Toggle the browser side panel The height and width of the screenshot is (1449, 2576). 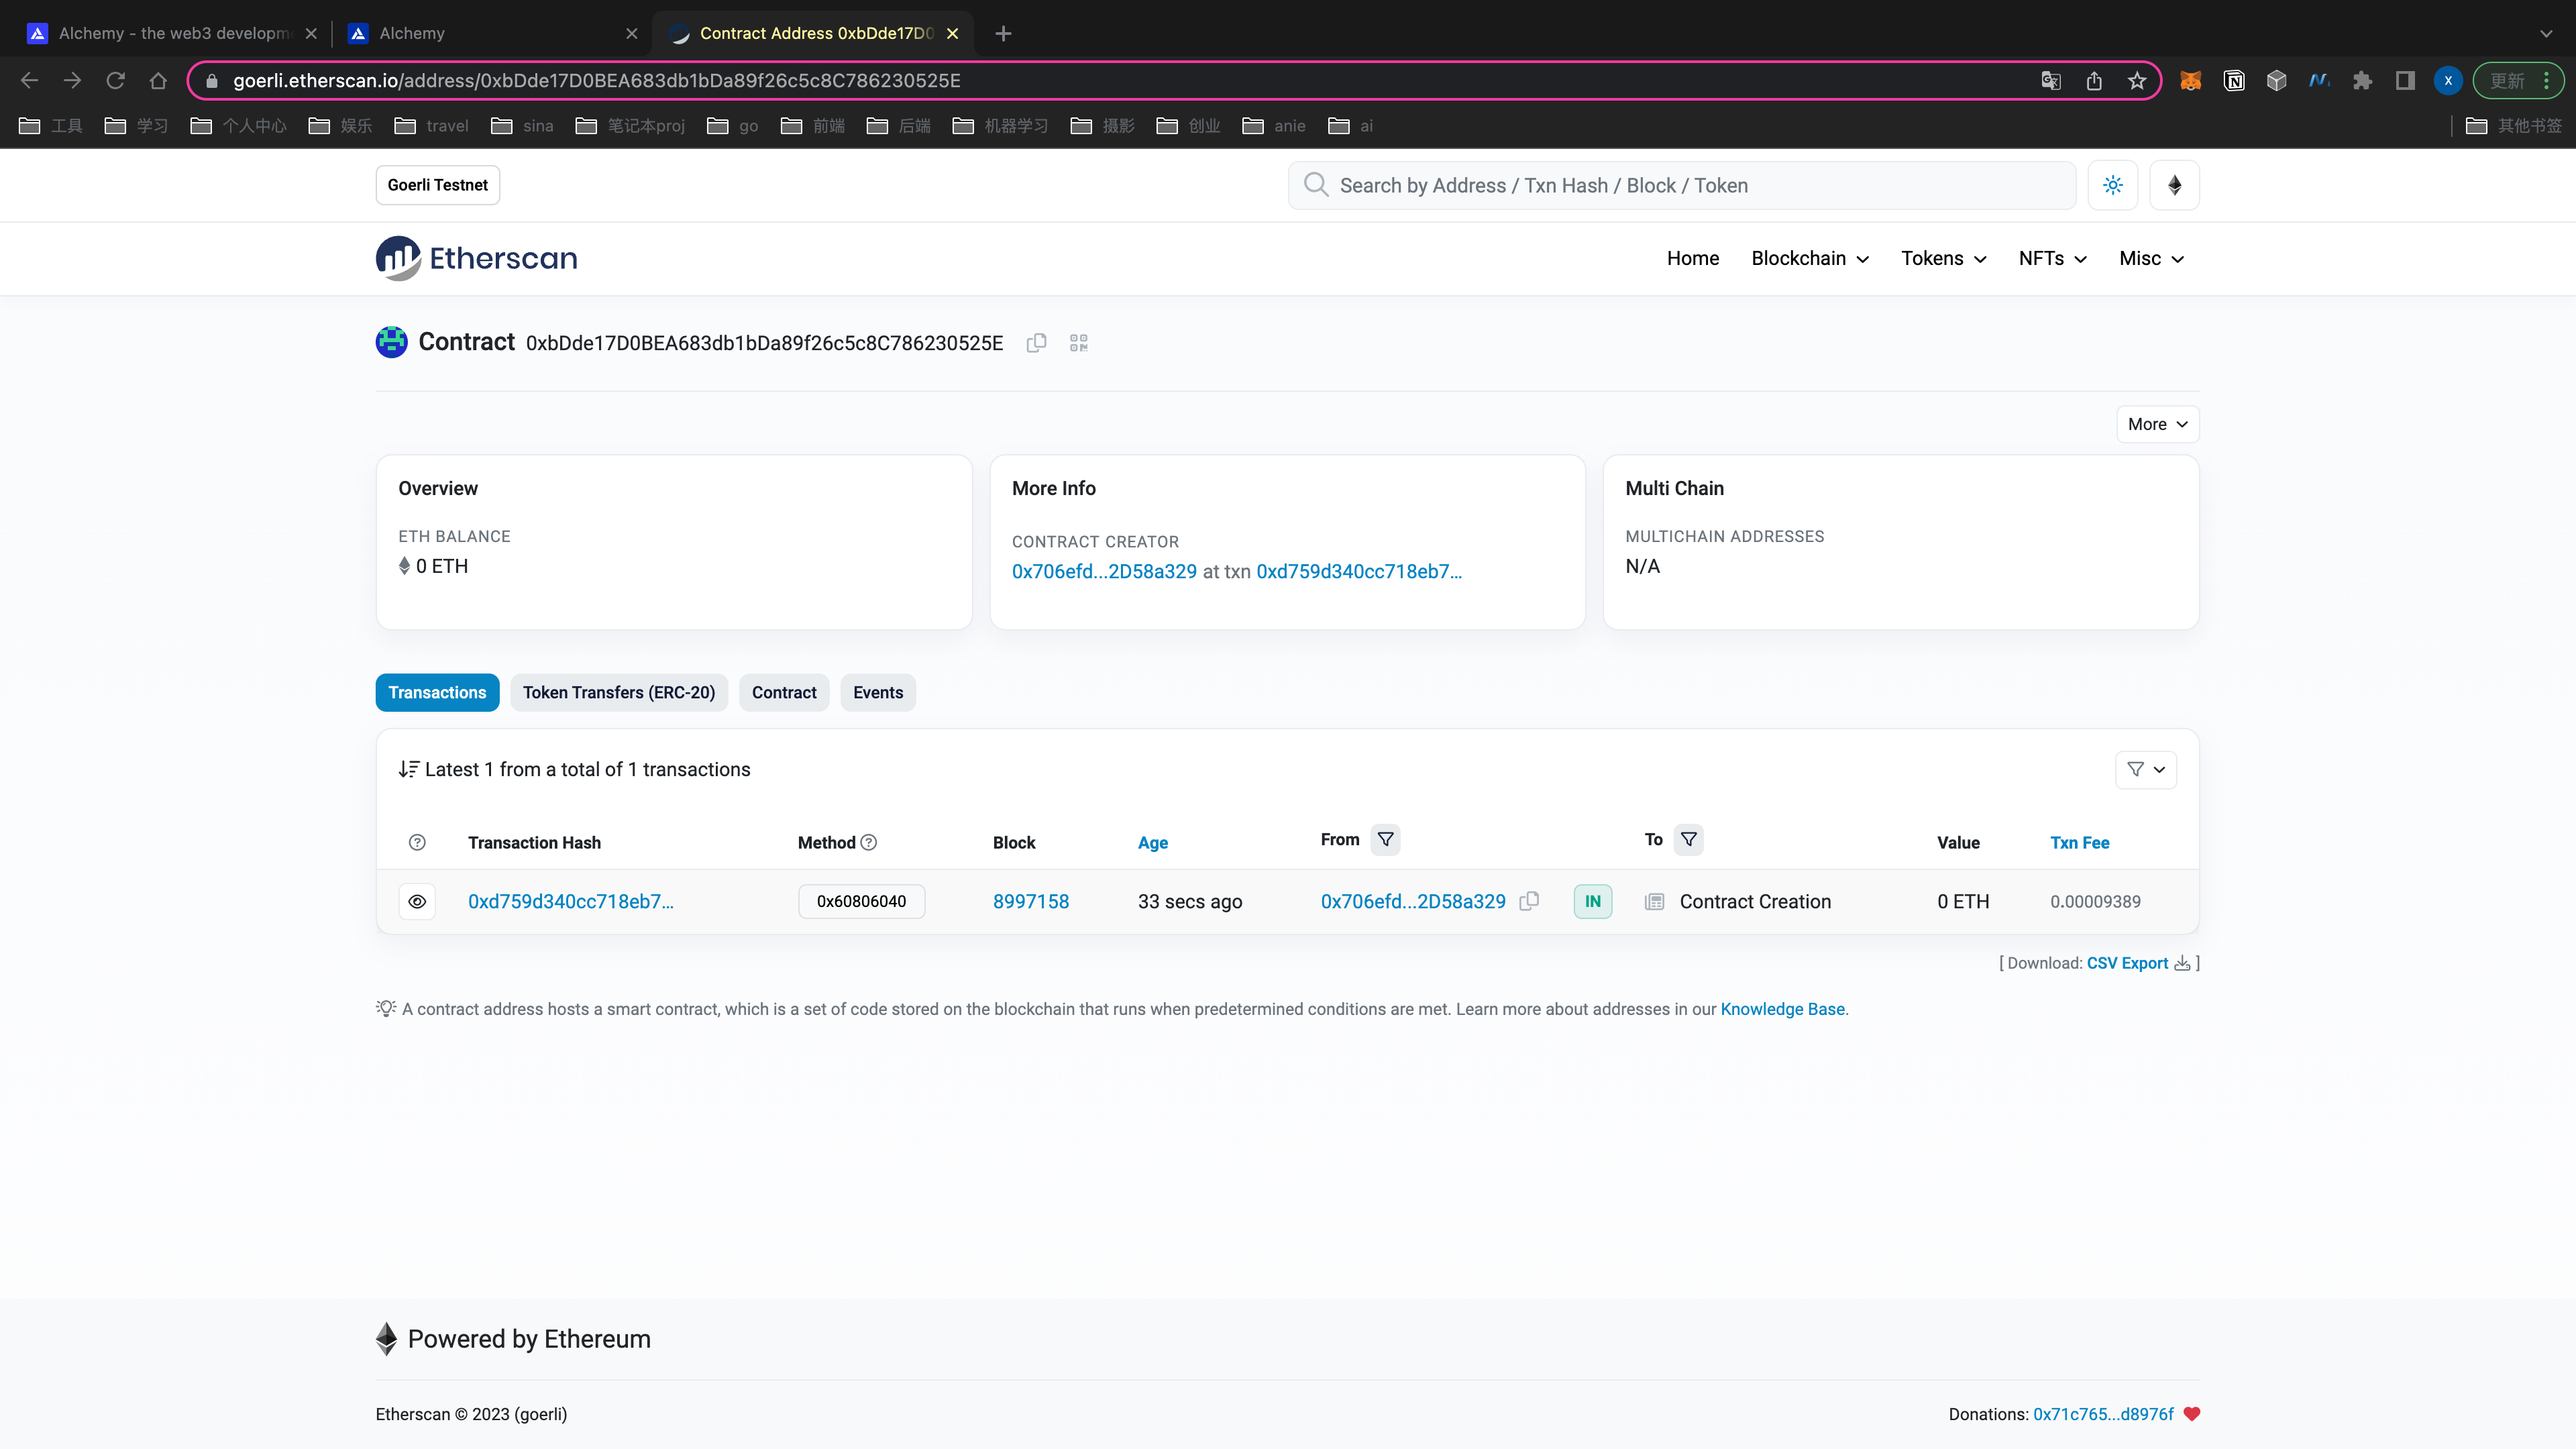[x=2405, y=81]
